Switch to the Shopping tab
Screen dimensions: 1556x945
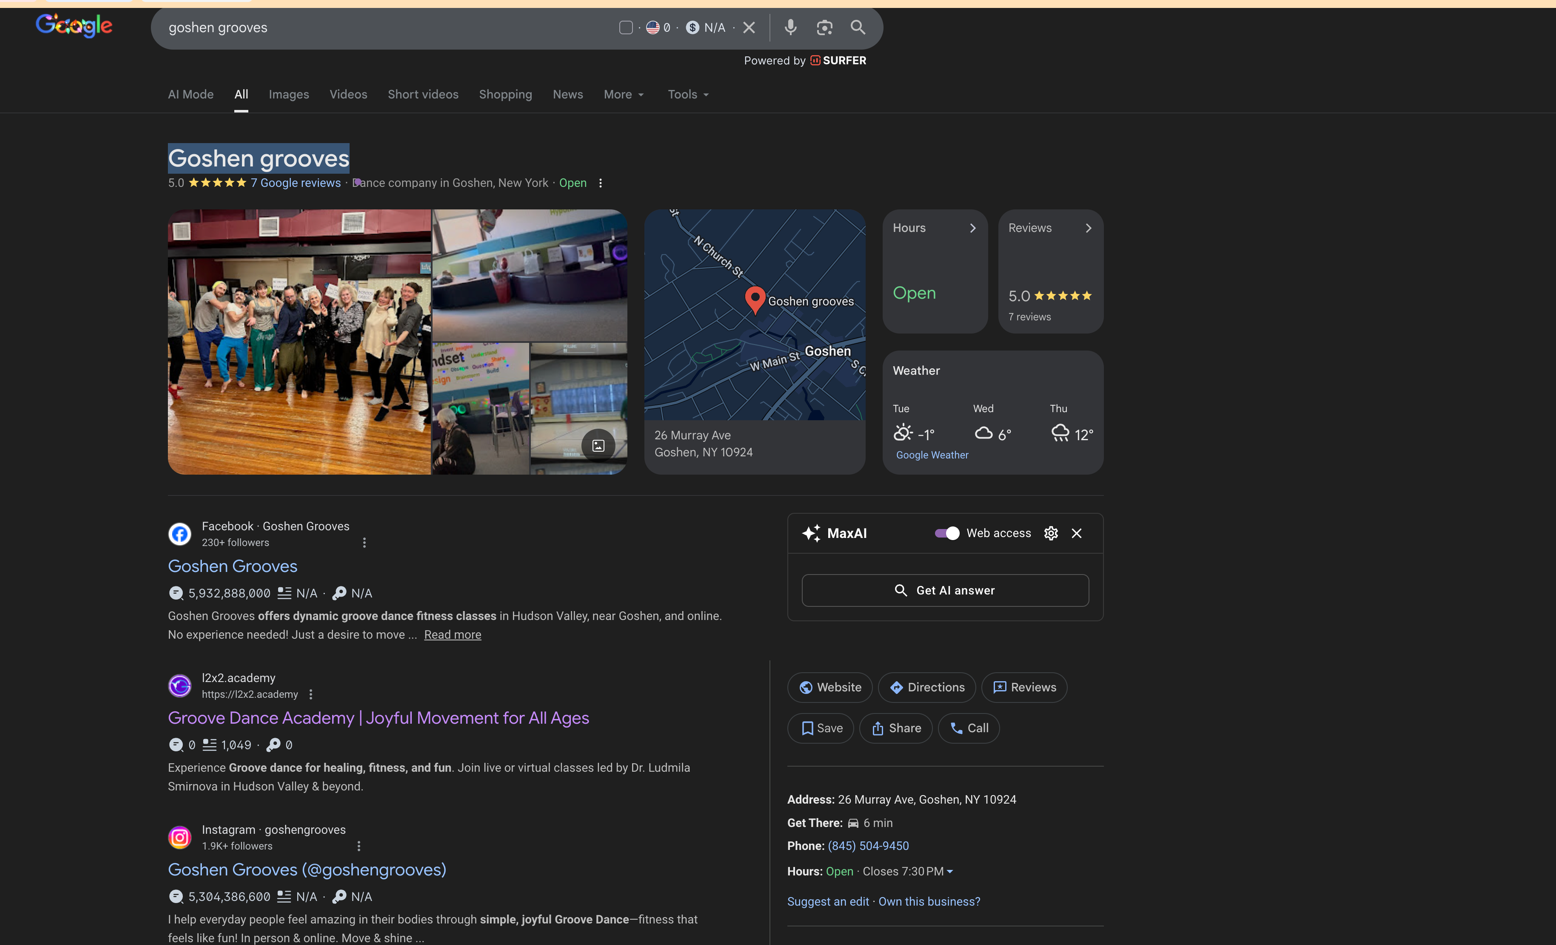click(x=505, y=95)
